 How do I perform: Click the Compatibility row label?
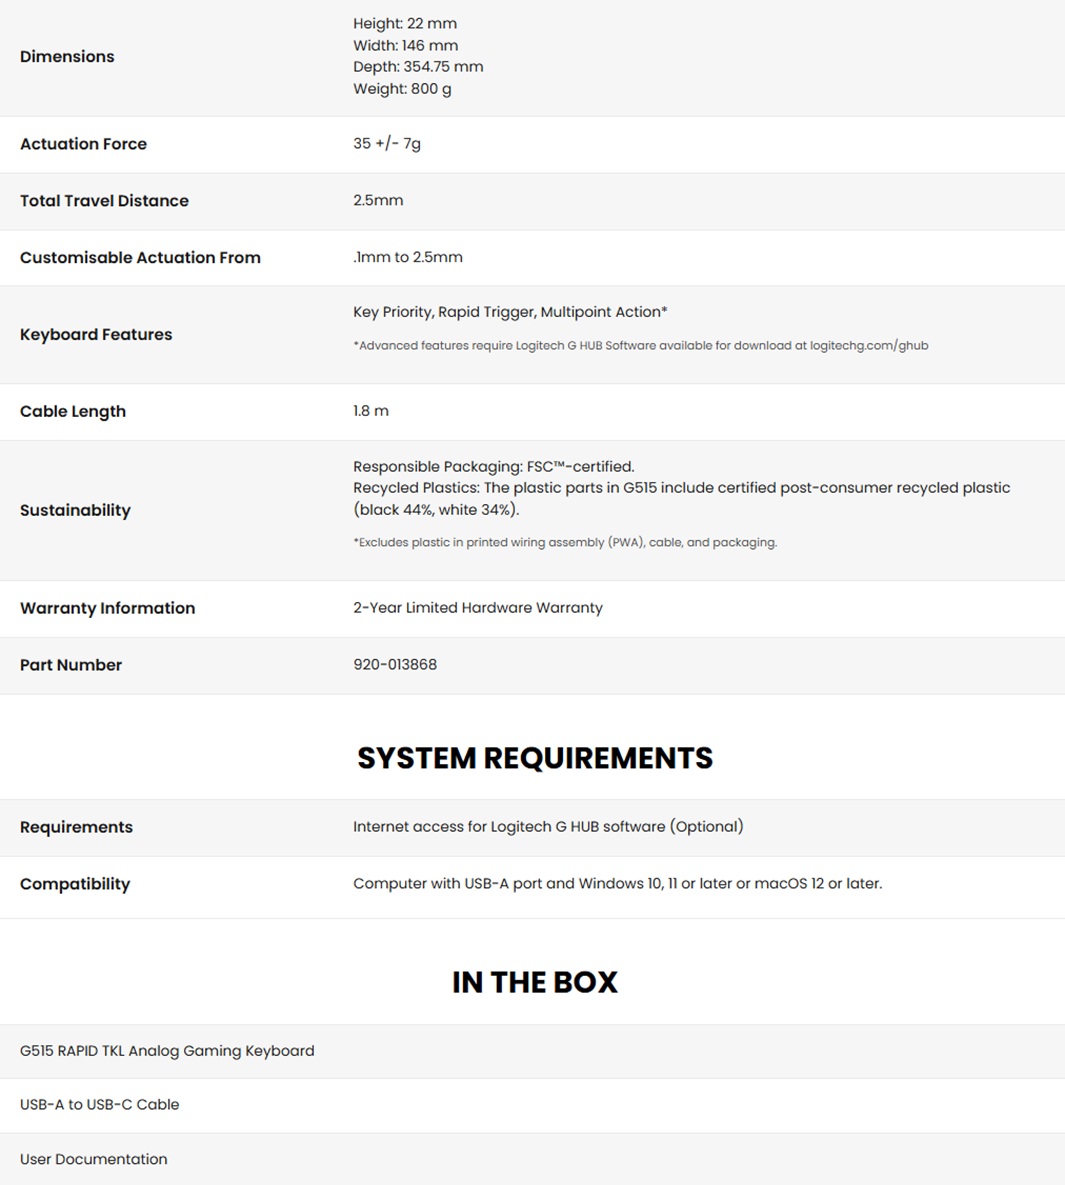point(75,884)
